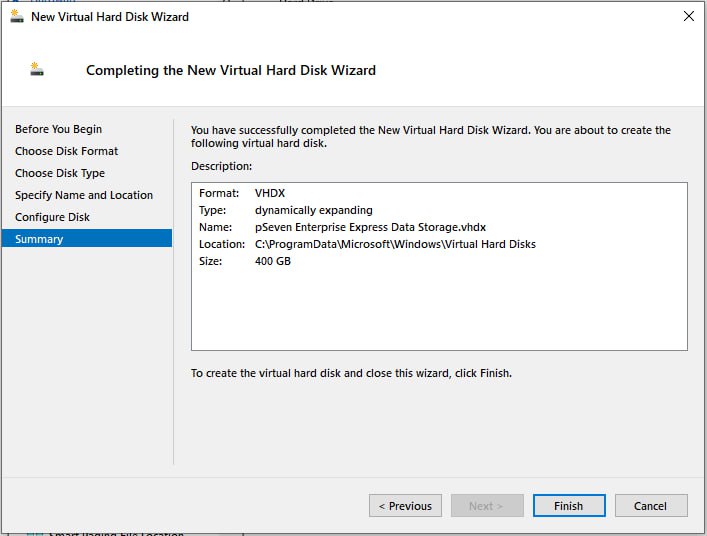Click the wizard icon in the title bar
Screen dimensions: 707x536
[x=16, y=16]
